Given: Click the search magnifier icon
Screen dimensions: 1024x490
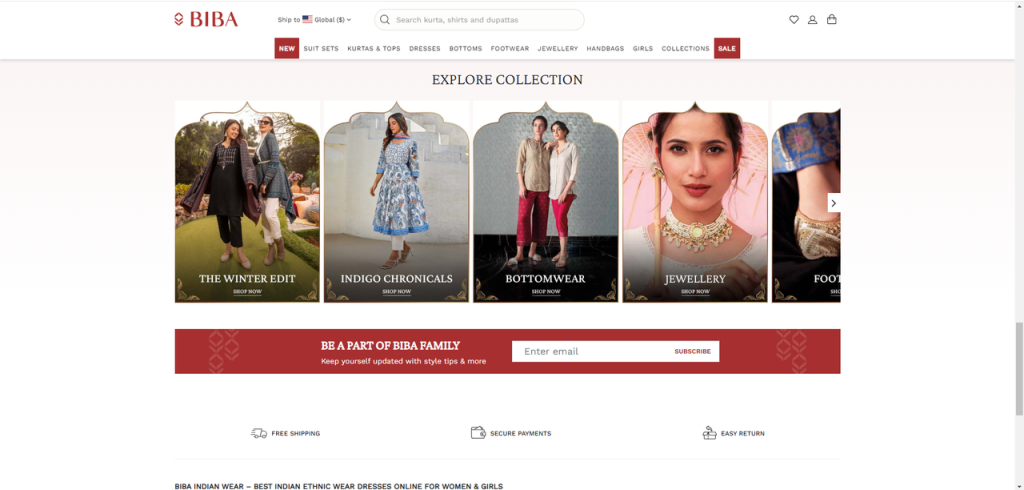Looking at the screenshot, I should (385, 20).
